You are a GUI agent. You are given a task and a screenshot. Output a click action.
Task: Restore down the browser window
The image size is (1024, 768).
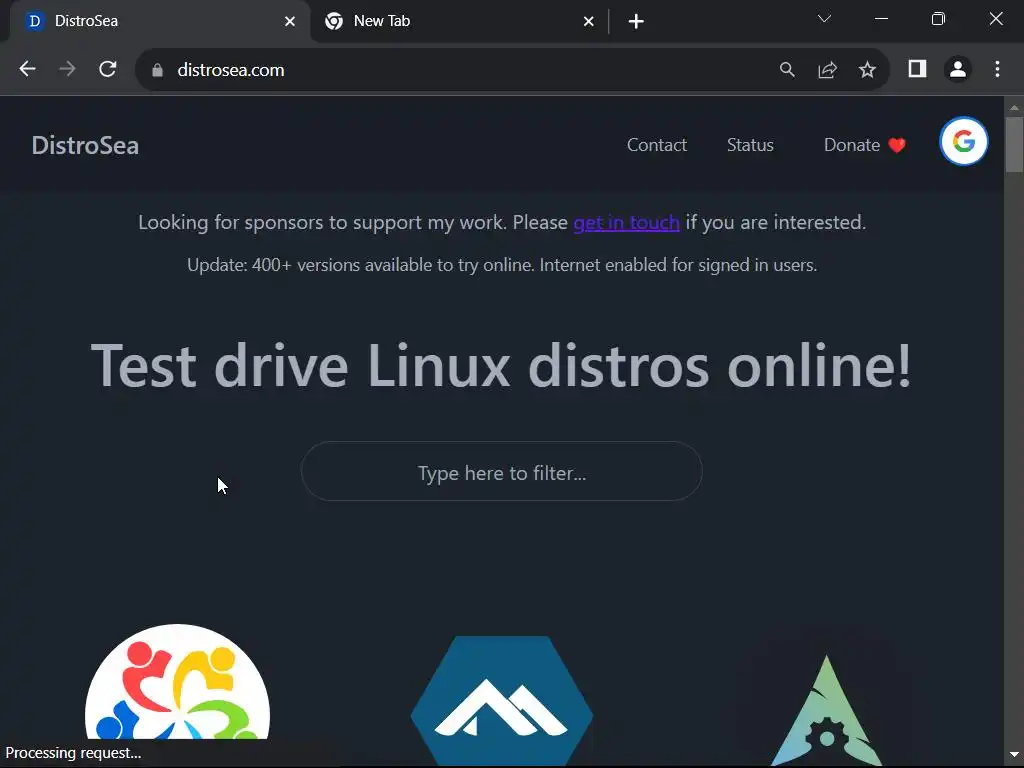(938, 19)
